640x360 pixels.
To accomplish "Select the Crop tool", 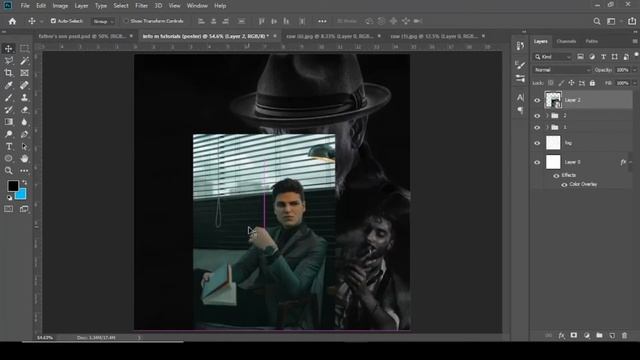I will click(9, 73).
